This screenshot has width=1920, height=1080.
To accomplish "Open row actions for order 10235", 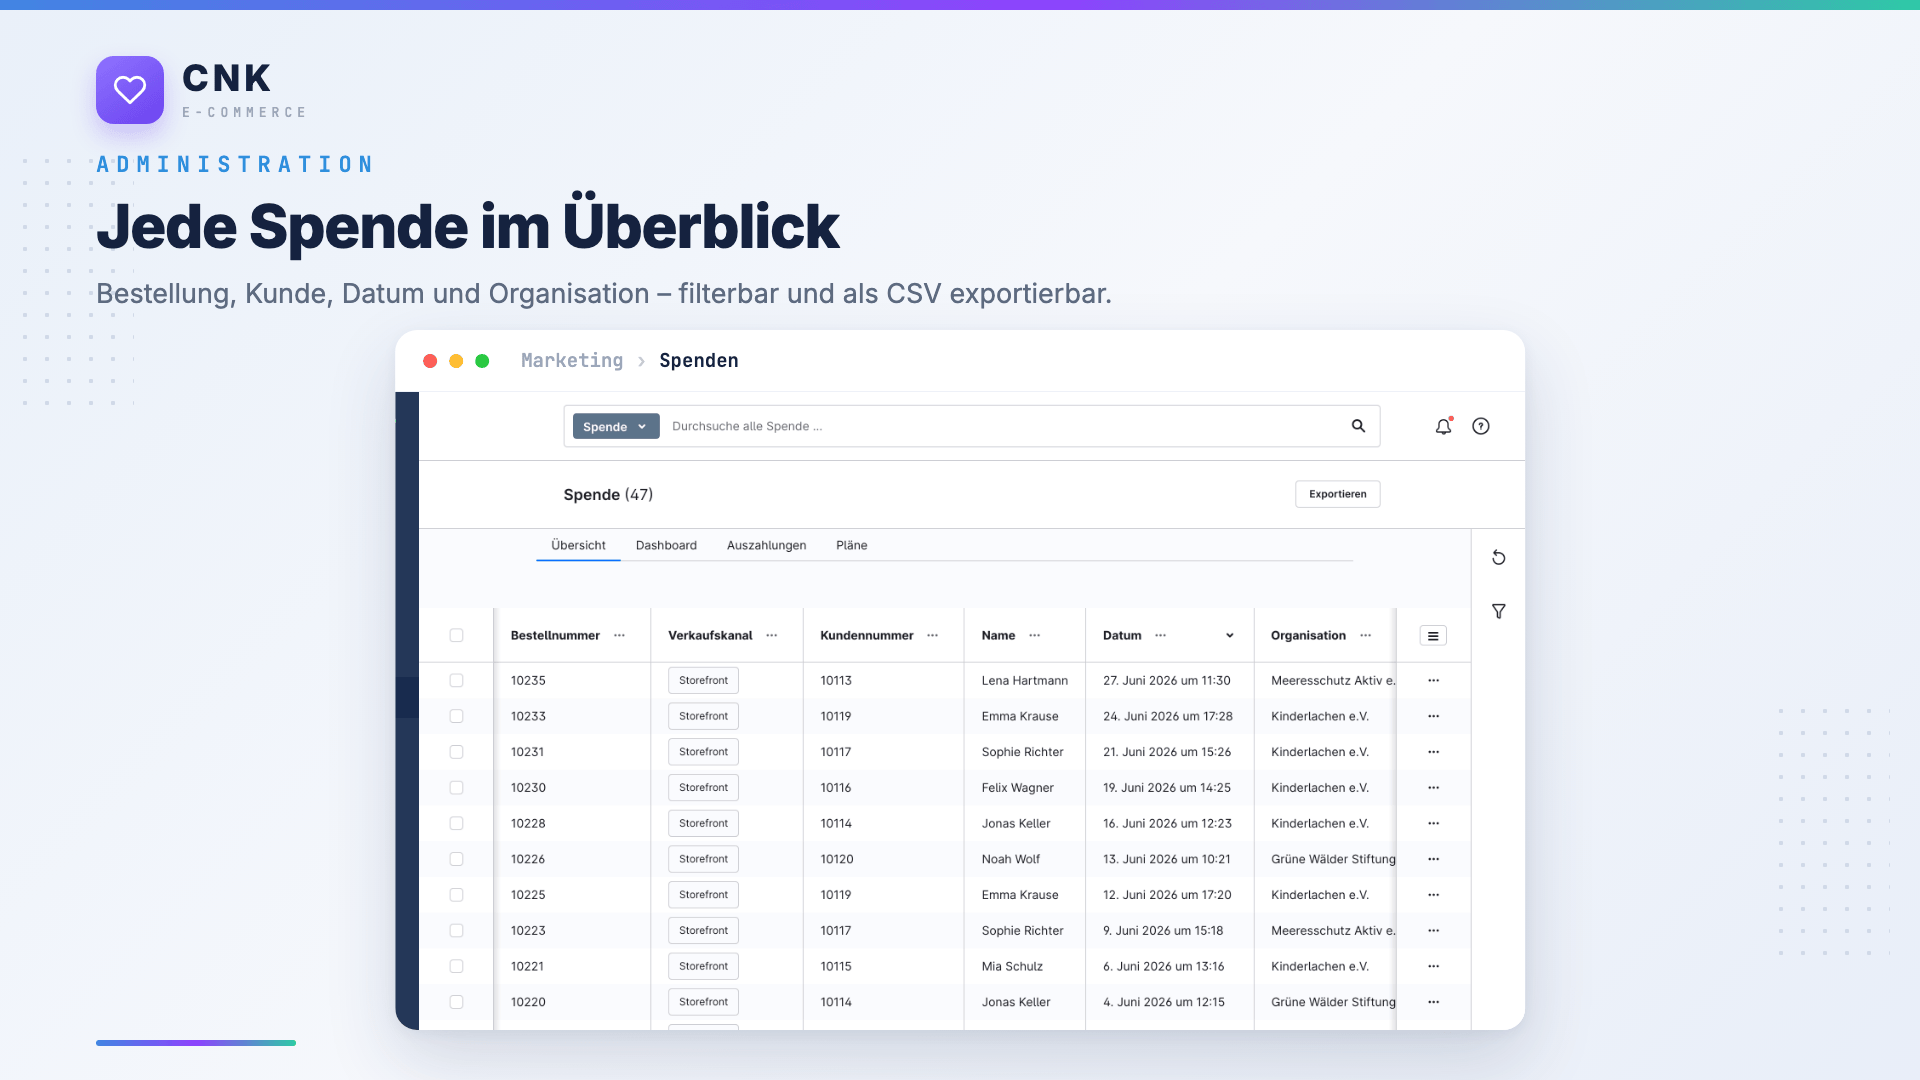I will [x=1433, y=680].
